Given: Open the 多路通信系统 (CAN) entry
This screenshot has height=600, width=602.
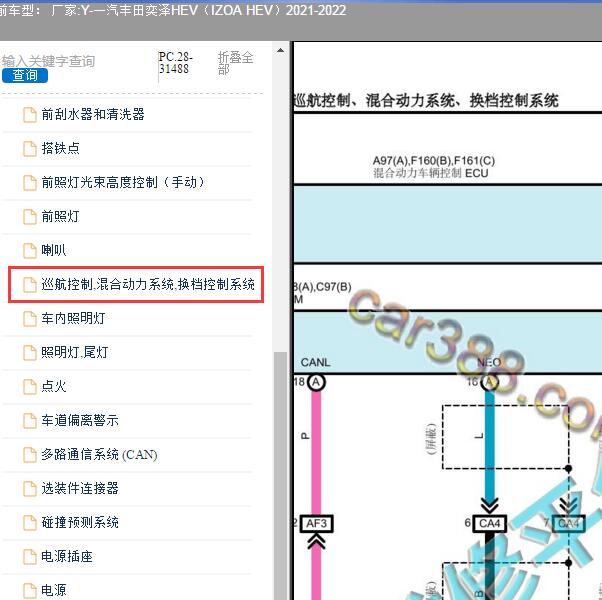Looking at the screenshot, I should click(99, 455).
